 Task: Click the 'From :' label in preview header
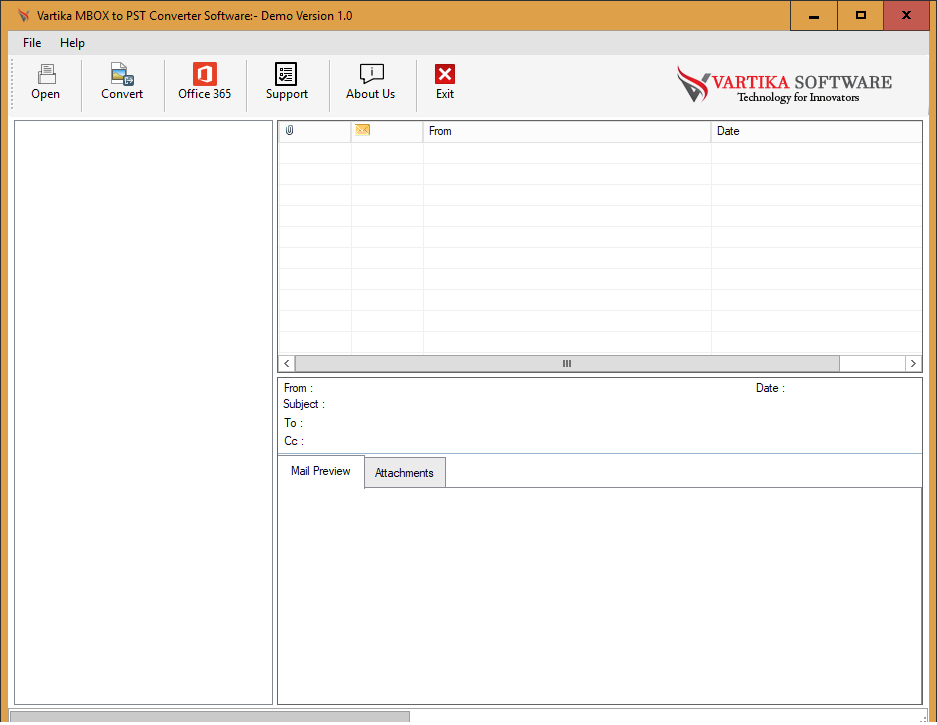click(x=298, y=388)
